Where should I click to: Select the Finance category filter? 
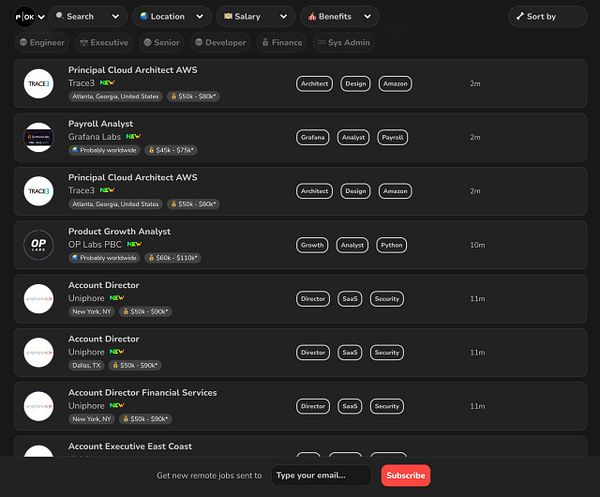click(x=282, y=42)
